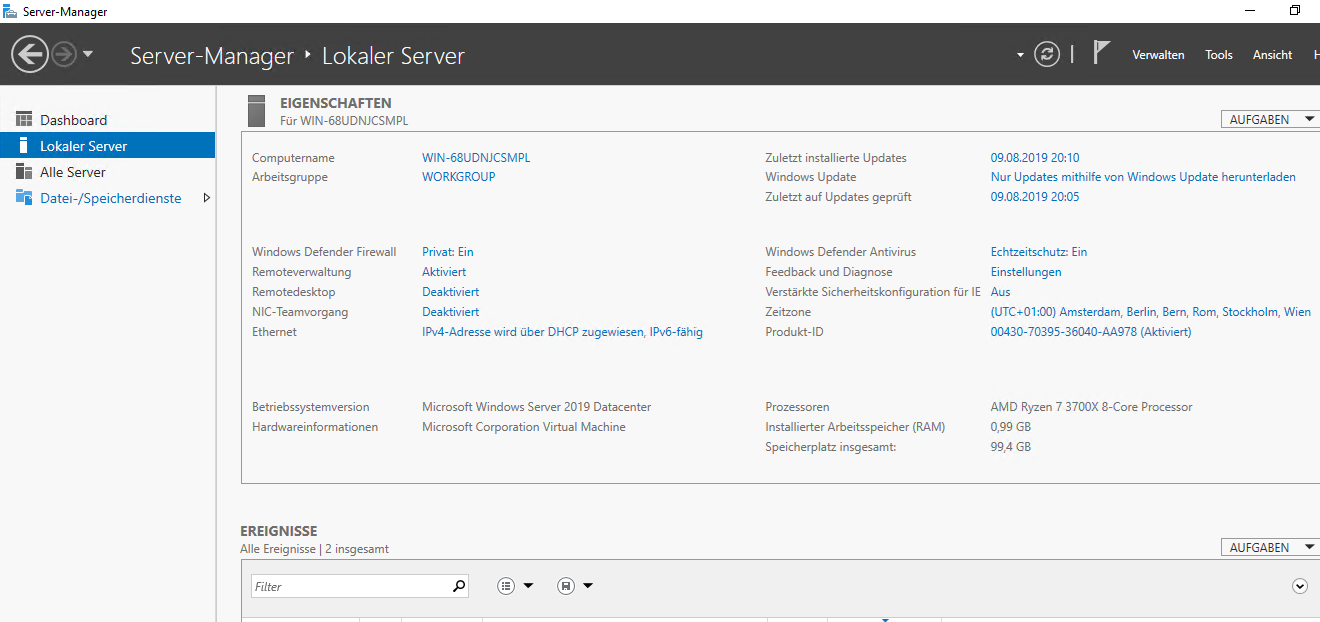This screenshot has height=622, width=1320.
Task: Open dropdown arrow next to list options
Action: 528,586
